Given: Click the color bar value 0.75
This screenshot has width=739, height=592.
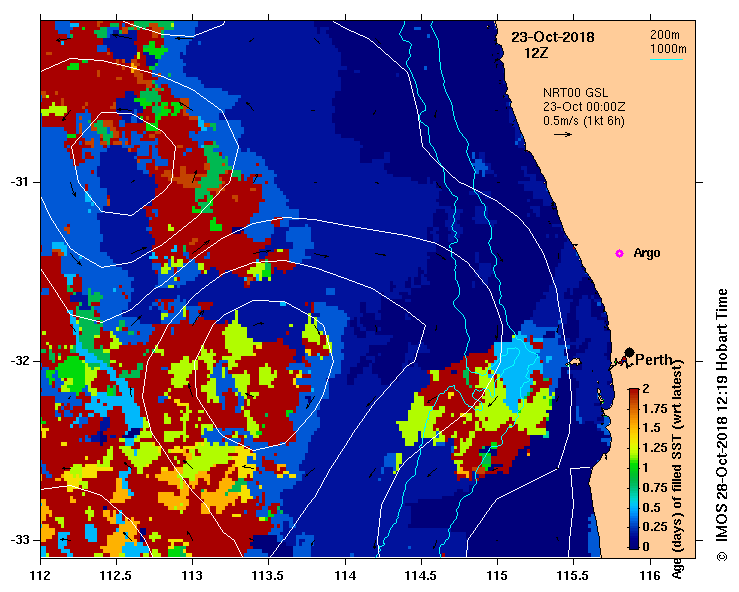Looking at the screenshot, I should pos(655,487).
